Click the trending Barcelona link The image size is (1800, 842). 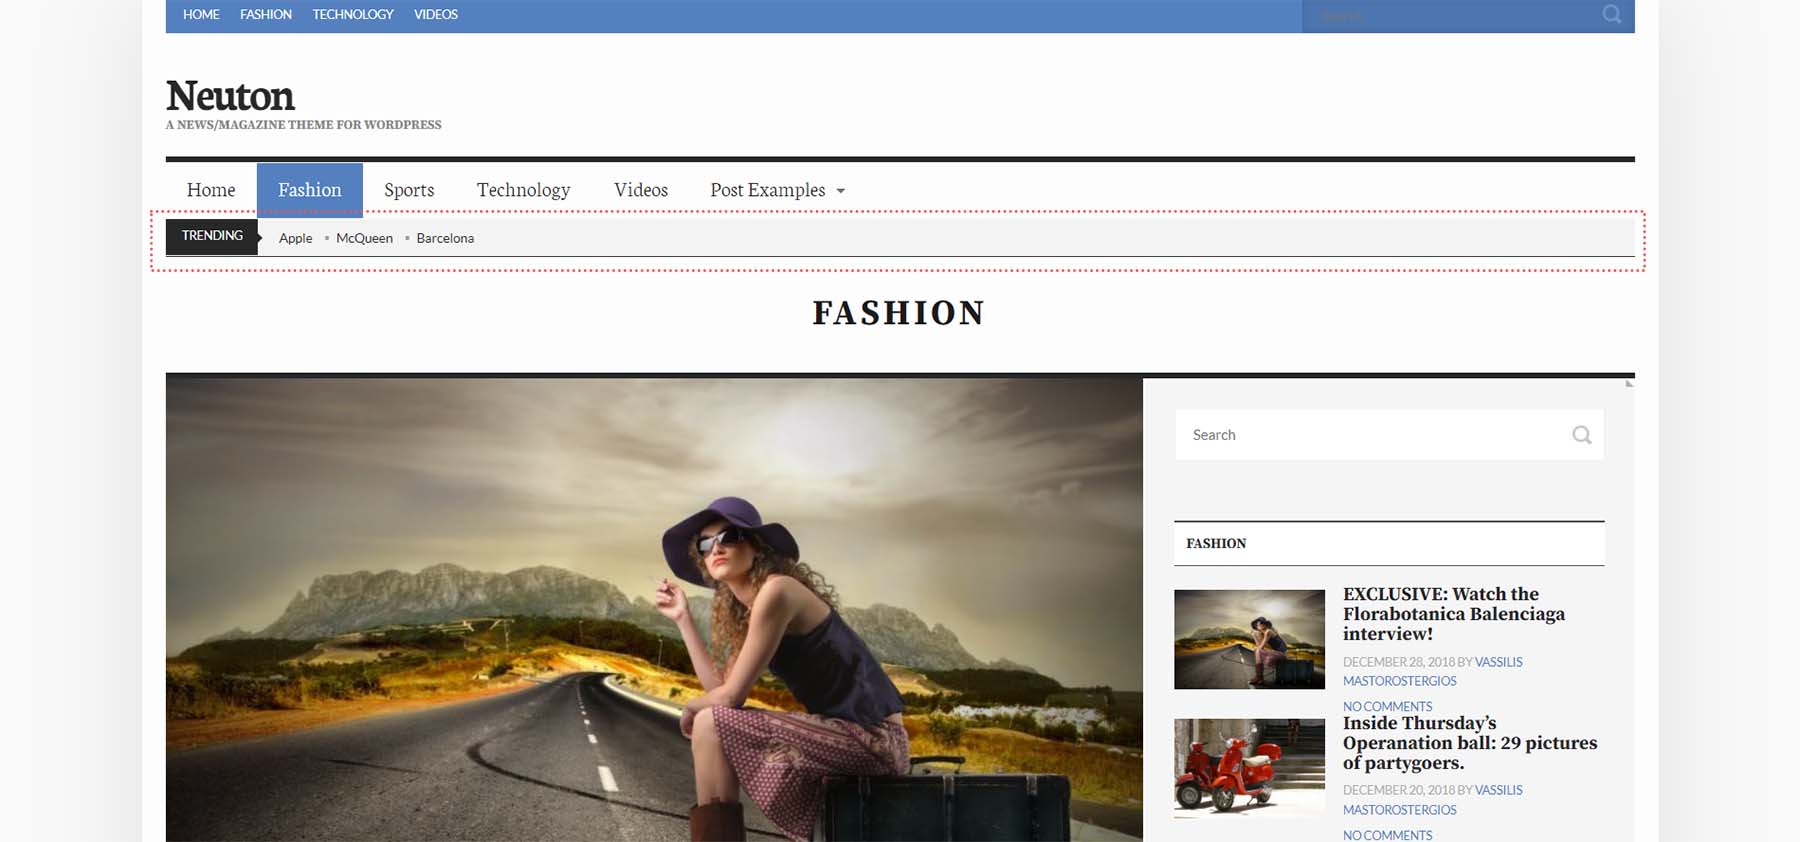445,238
